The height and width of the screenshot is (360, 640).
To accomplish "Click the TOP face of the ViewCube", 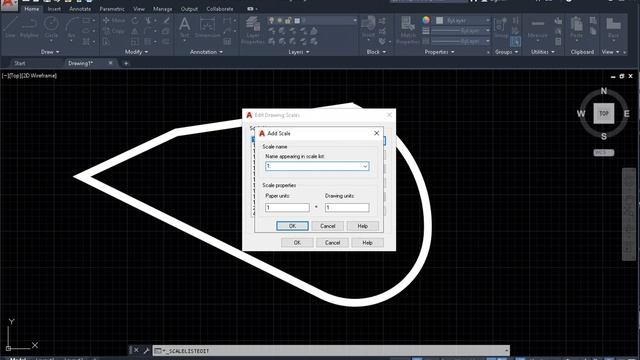I will point(604,113).
